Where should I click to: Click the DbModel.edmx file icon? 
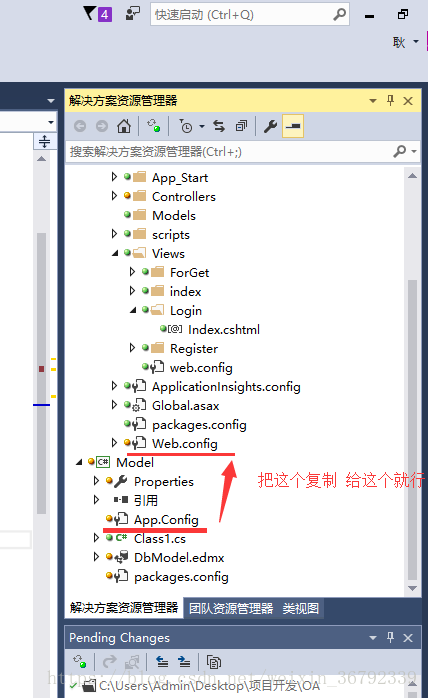[122, 557]
